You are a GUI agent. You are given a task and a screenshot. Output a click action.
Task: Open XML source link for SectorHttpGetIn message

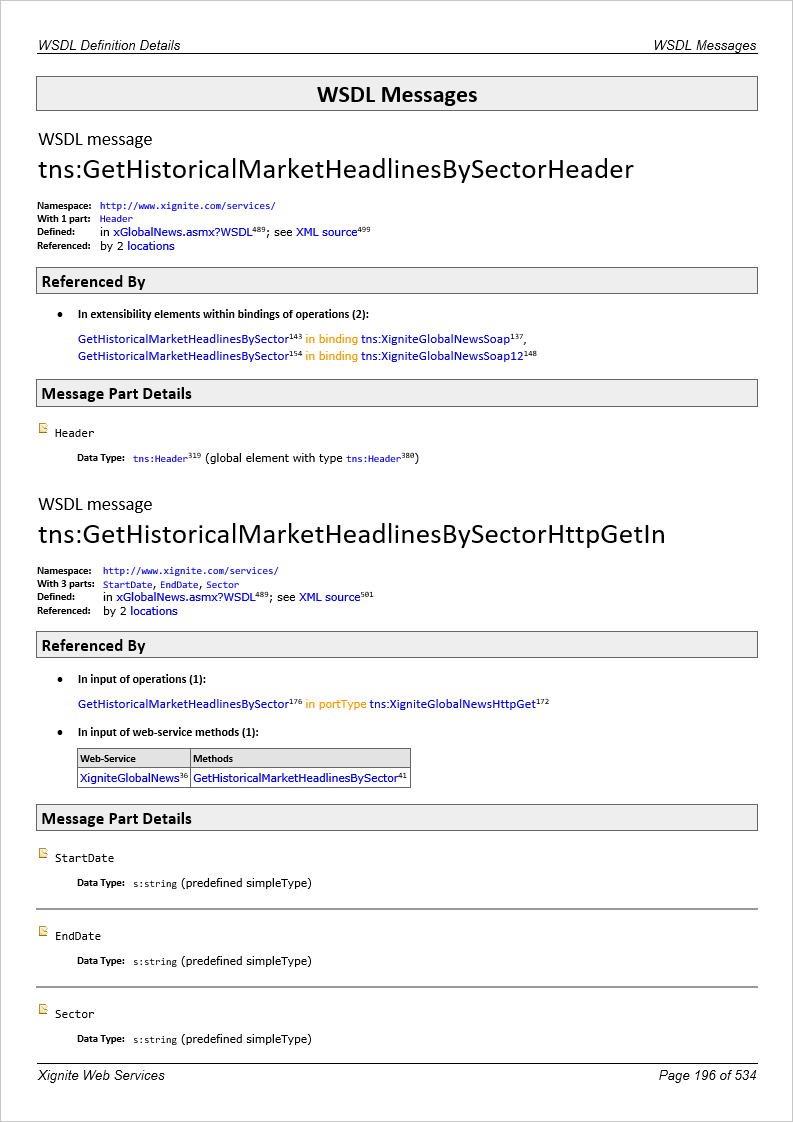coord(329,597)
